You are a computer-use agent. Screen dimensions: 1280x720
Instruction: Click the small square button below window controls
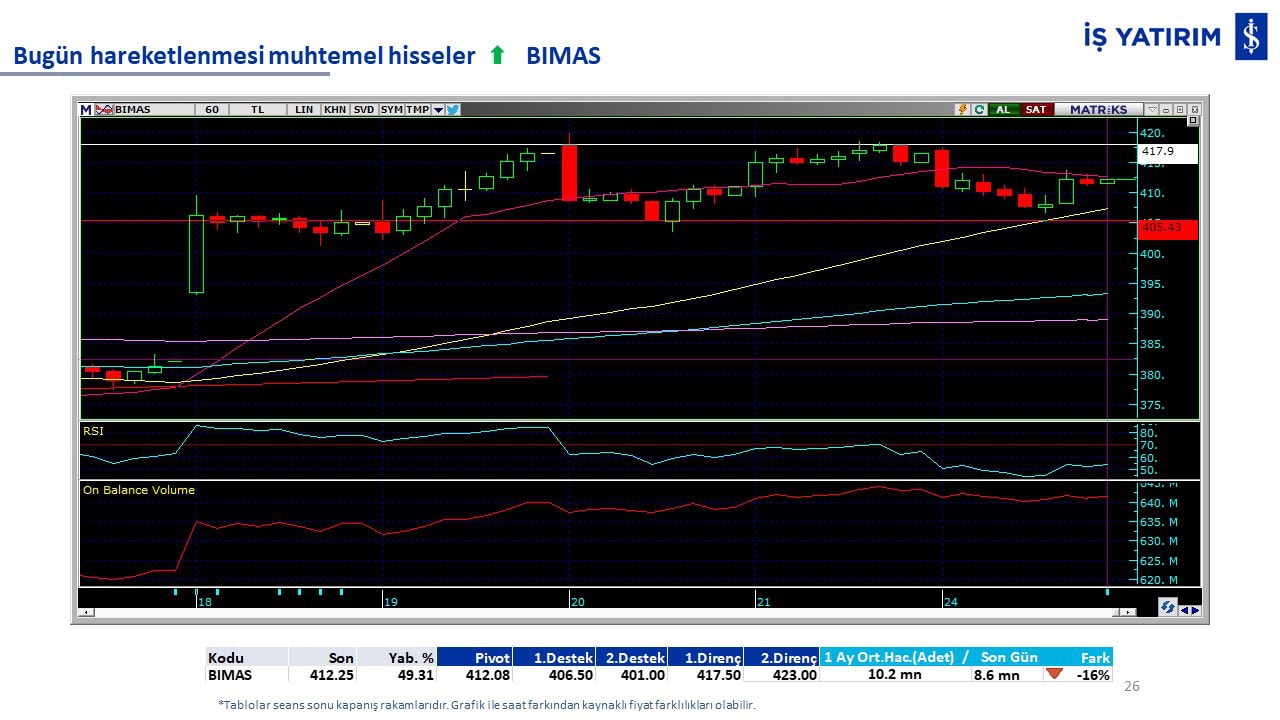[1192, 121]
